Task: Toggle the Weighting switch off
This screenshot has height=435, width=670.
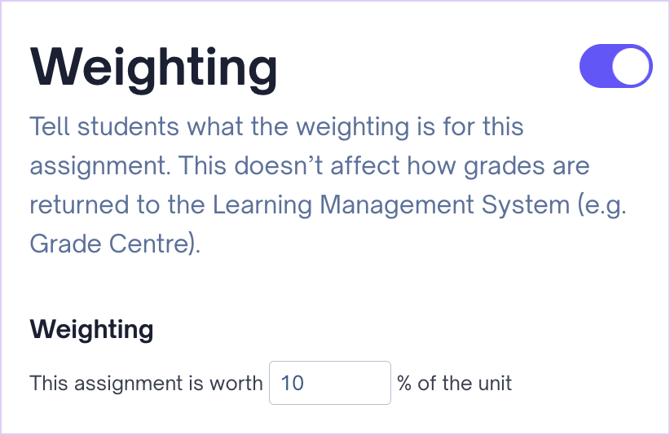Action: [x=615, y=66]
